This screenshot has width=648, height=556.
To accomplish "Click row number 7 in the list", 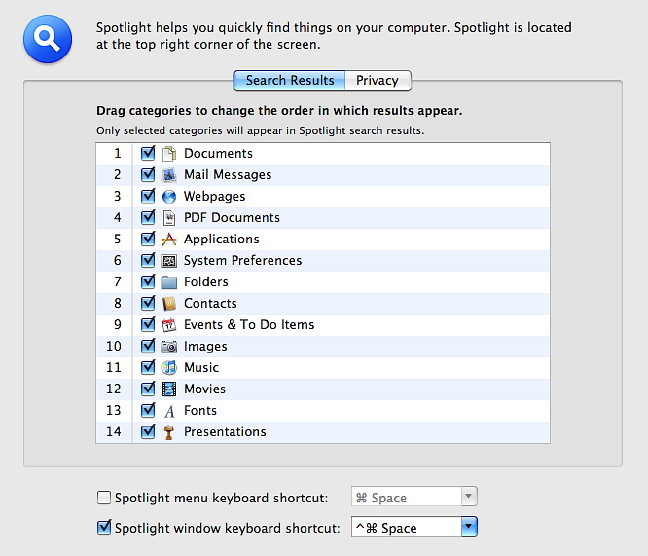I will (x=118, y=282).
